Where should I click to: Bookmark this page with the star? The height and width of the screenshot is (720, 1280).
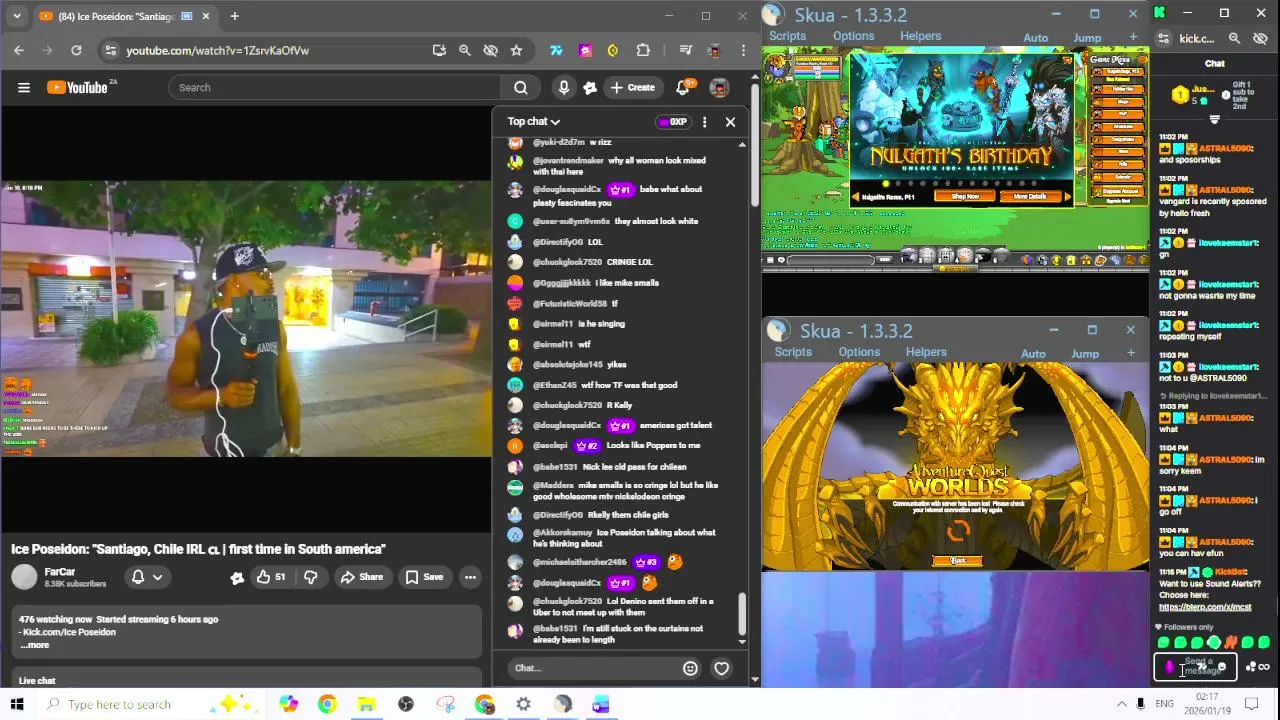516,50
